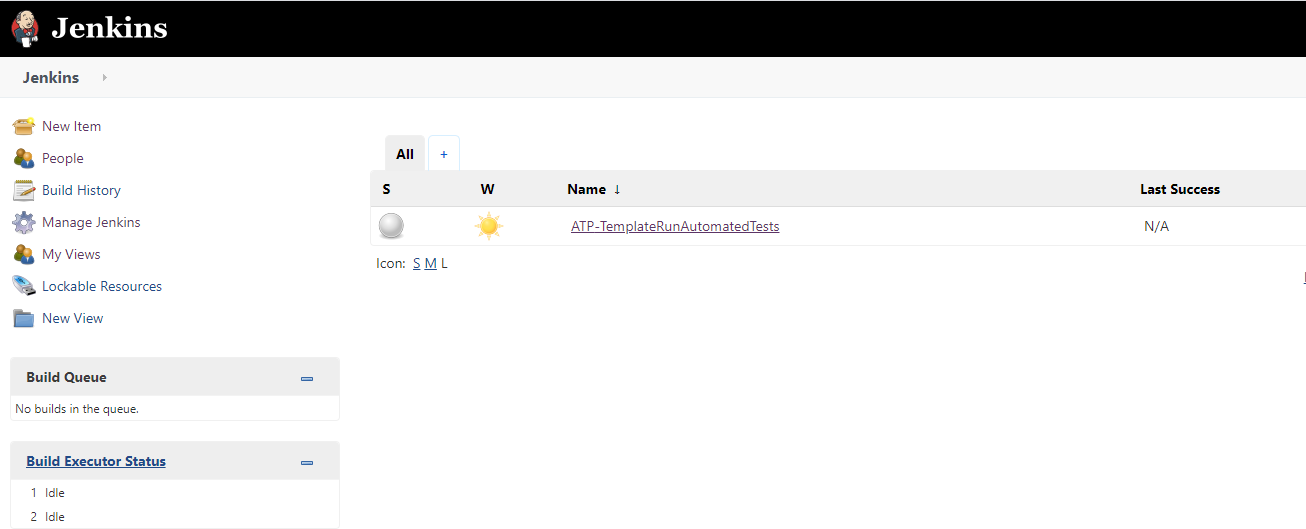
Task: Click the sunny weather icon of ATP-TemplateRunAutomatedTests
Action: click(488, 226)
